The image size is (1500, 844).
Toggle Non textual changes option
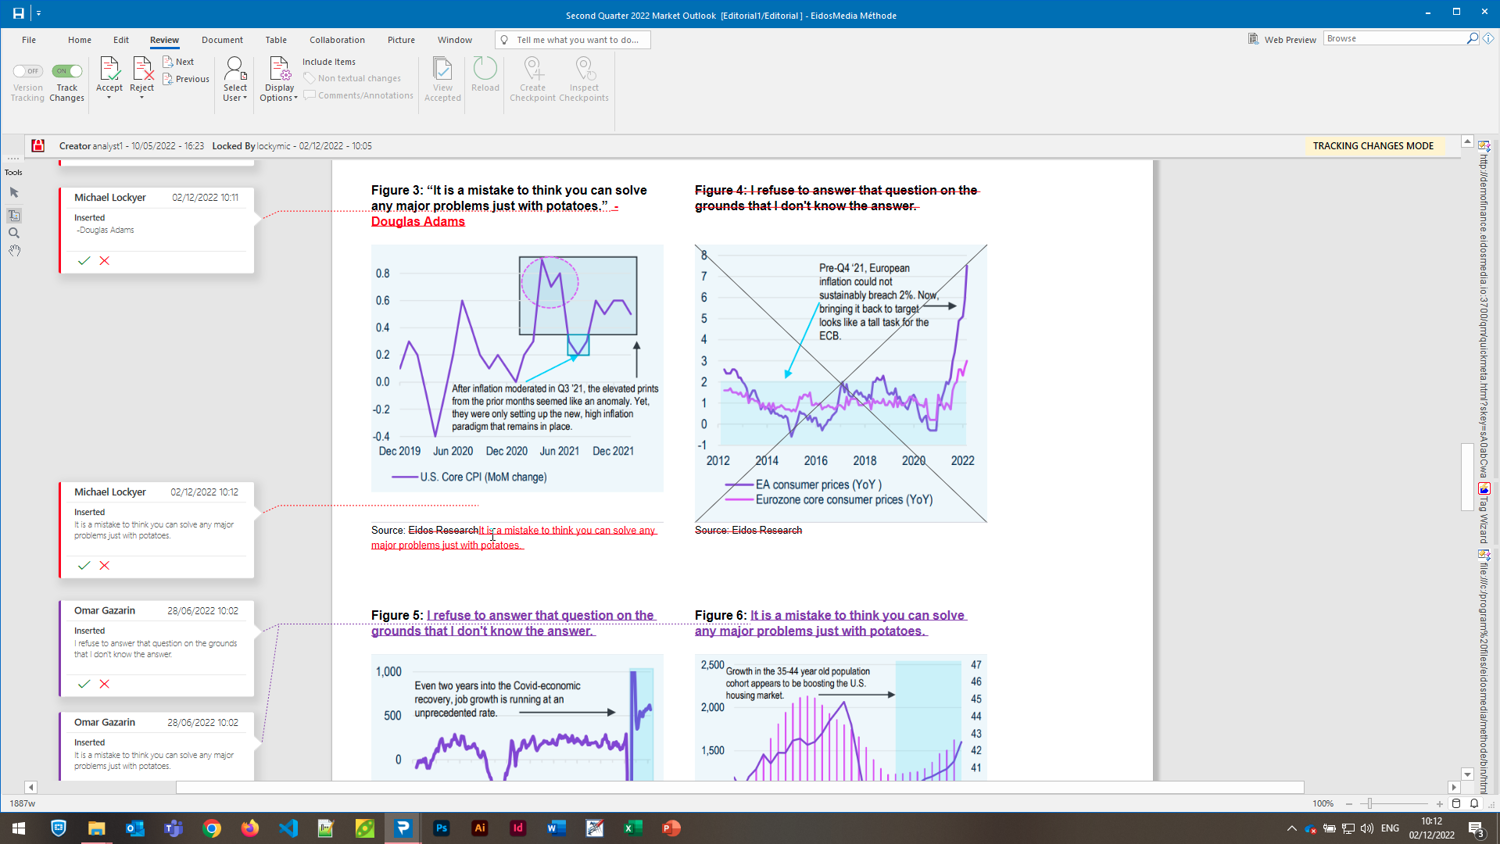tap(352, 78)
